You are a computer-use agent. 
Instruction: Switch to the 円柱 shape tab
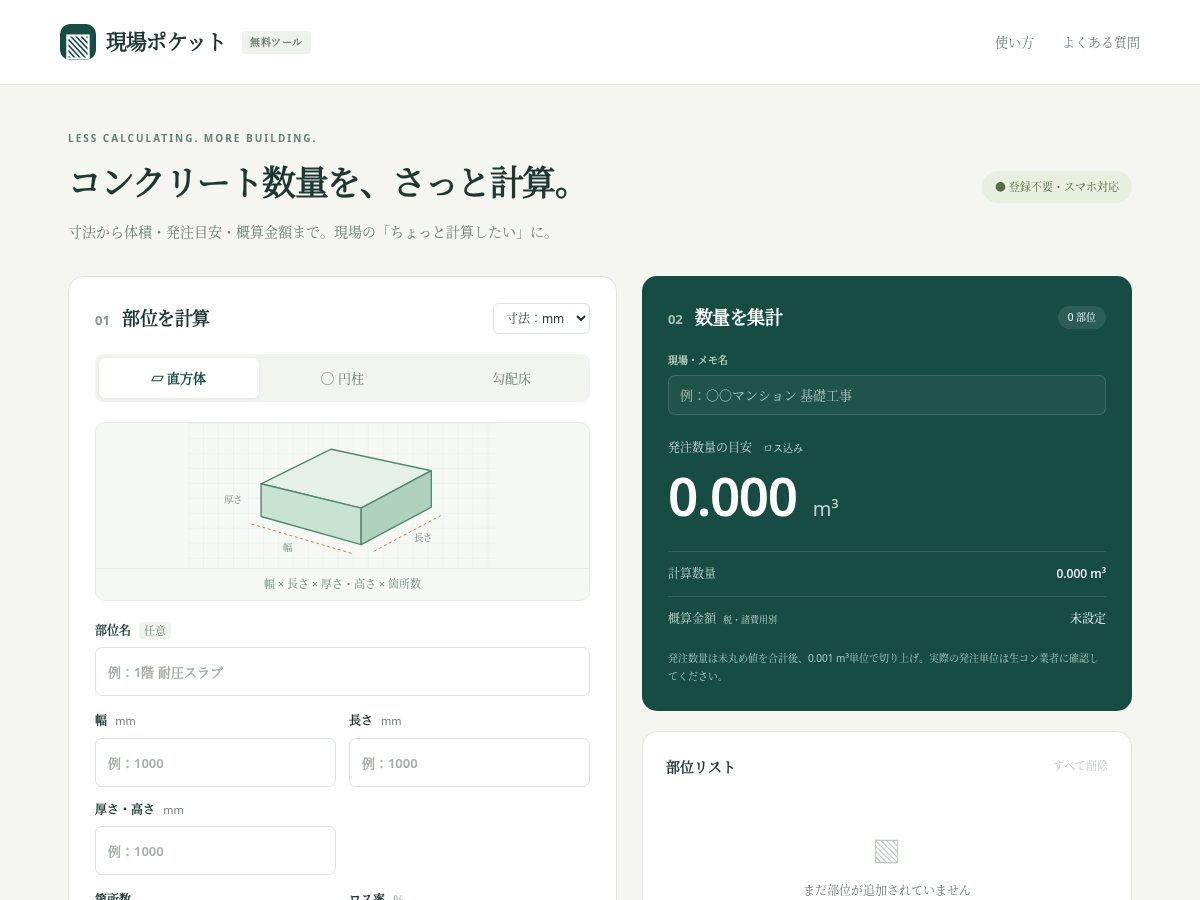pos(342,378)
